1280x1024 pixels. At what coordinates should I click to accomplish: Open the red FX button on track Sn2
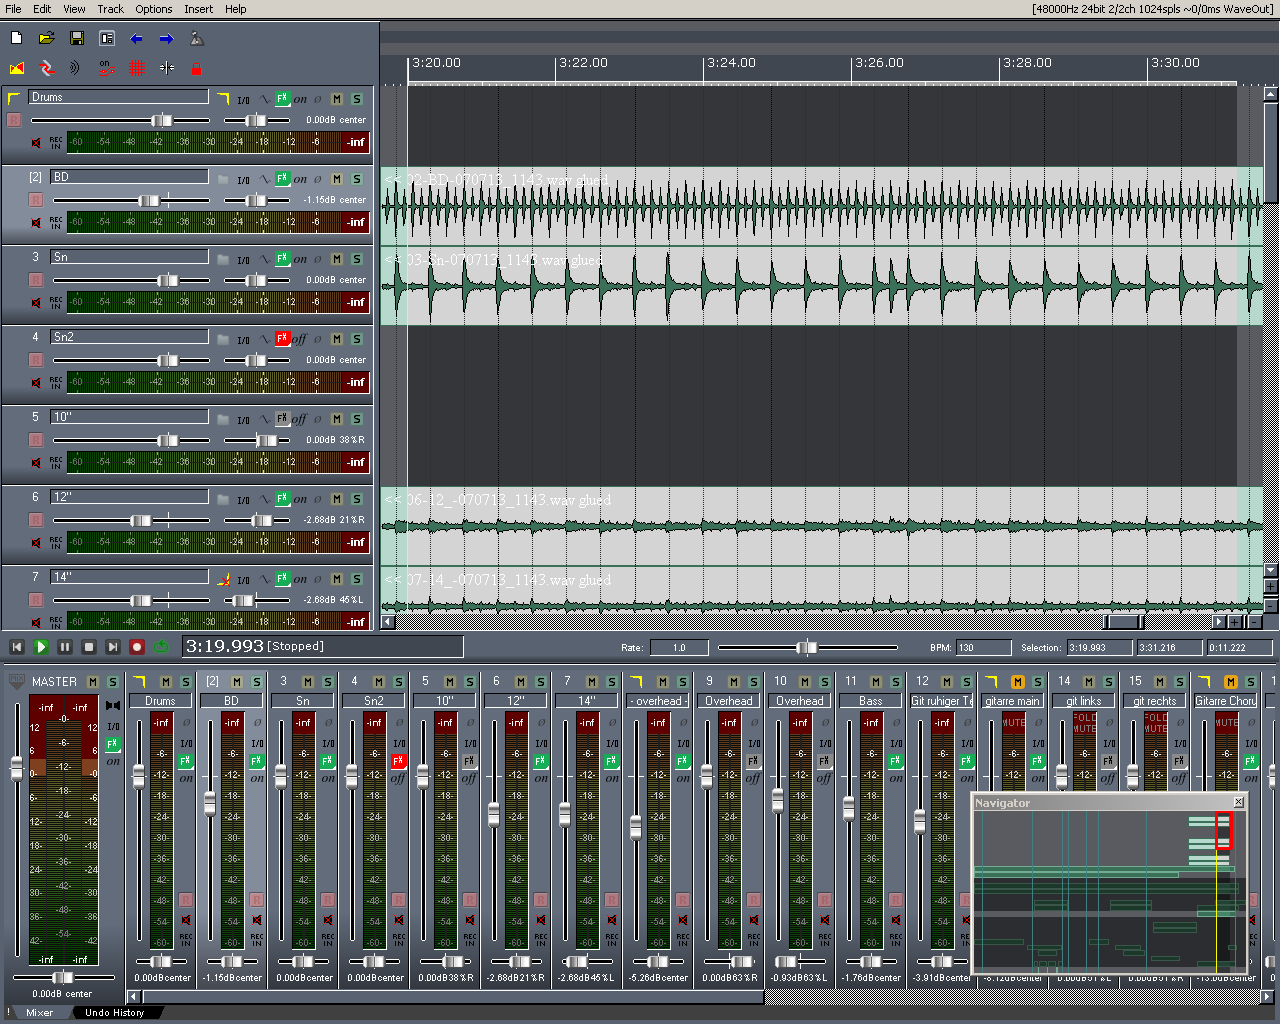(283, 338)
